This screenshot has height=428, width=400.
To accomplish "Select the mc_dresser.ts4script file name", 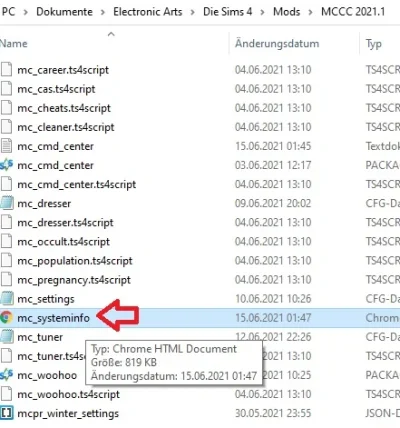I will 65,222.
